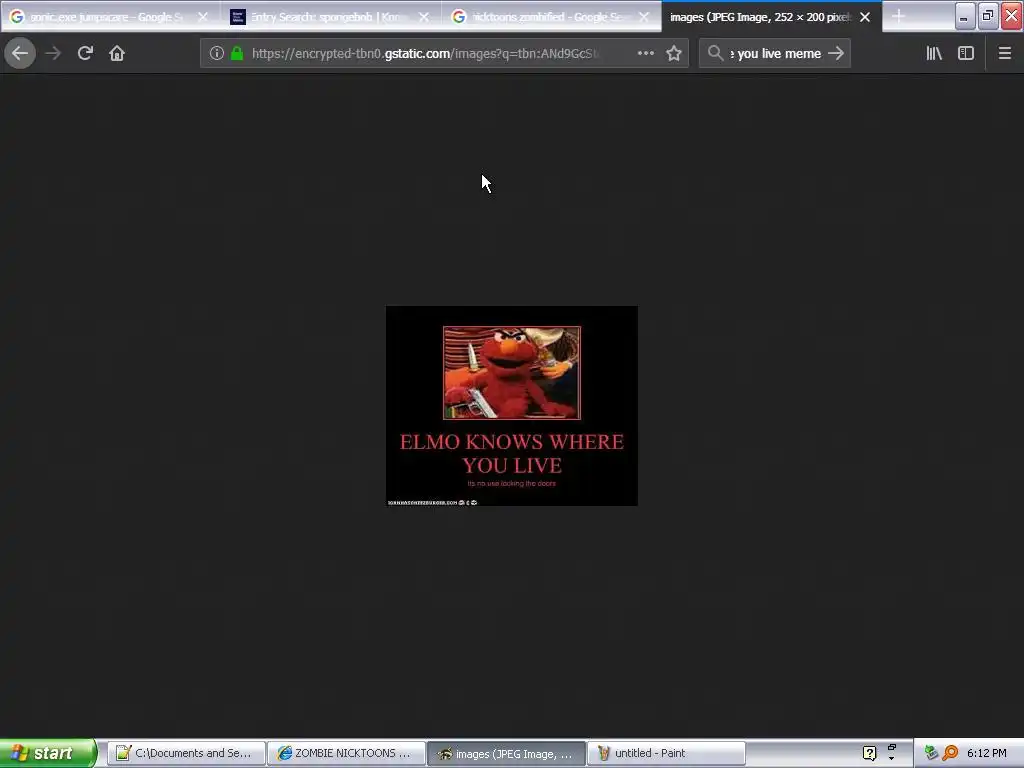Close the Firefox window
The width and height of the screenshot is (1024, 768).
1012,16
